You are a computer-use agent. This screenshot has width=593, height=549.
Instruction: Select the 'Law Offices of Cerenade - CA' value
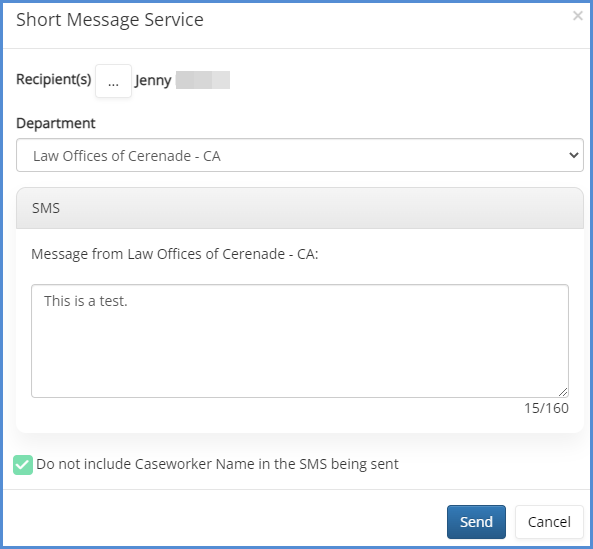pyautogui.click(x=127, y=156)
